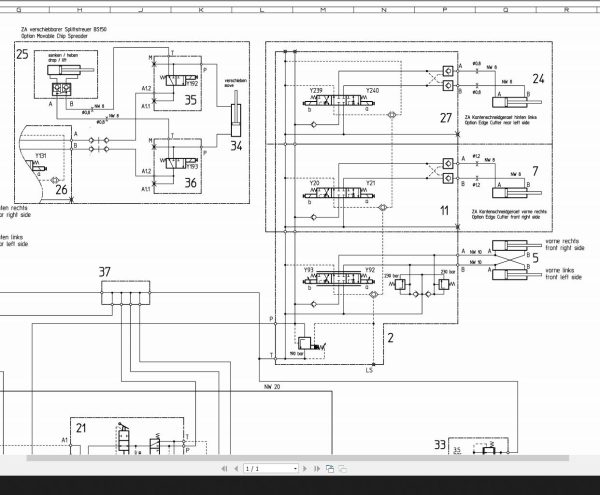Click 'Option Edge Cutter rear left side' caption
The height and width of the screenshot is (495, 600).
coord(497,123)
